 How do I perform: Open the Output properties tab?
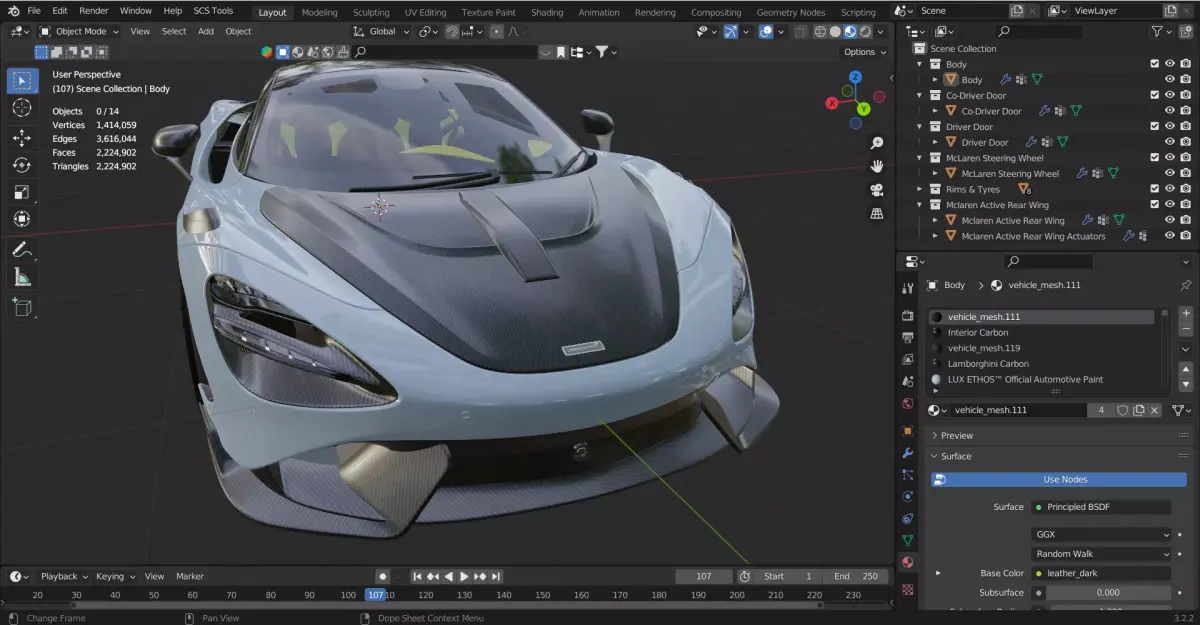[907, 337]
